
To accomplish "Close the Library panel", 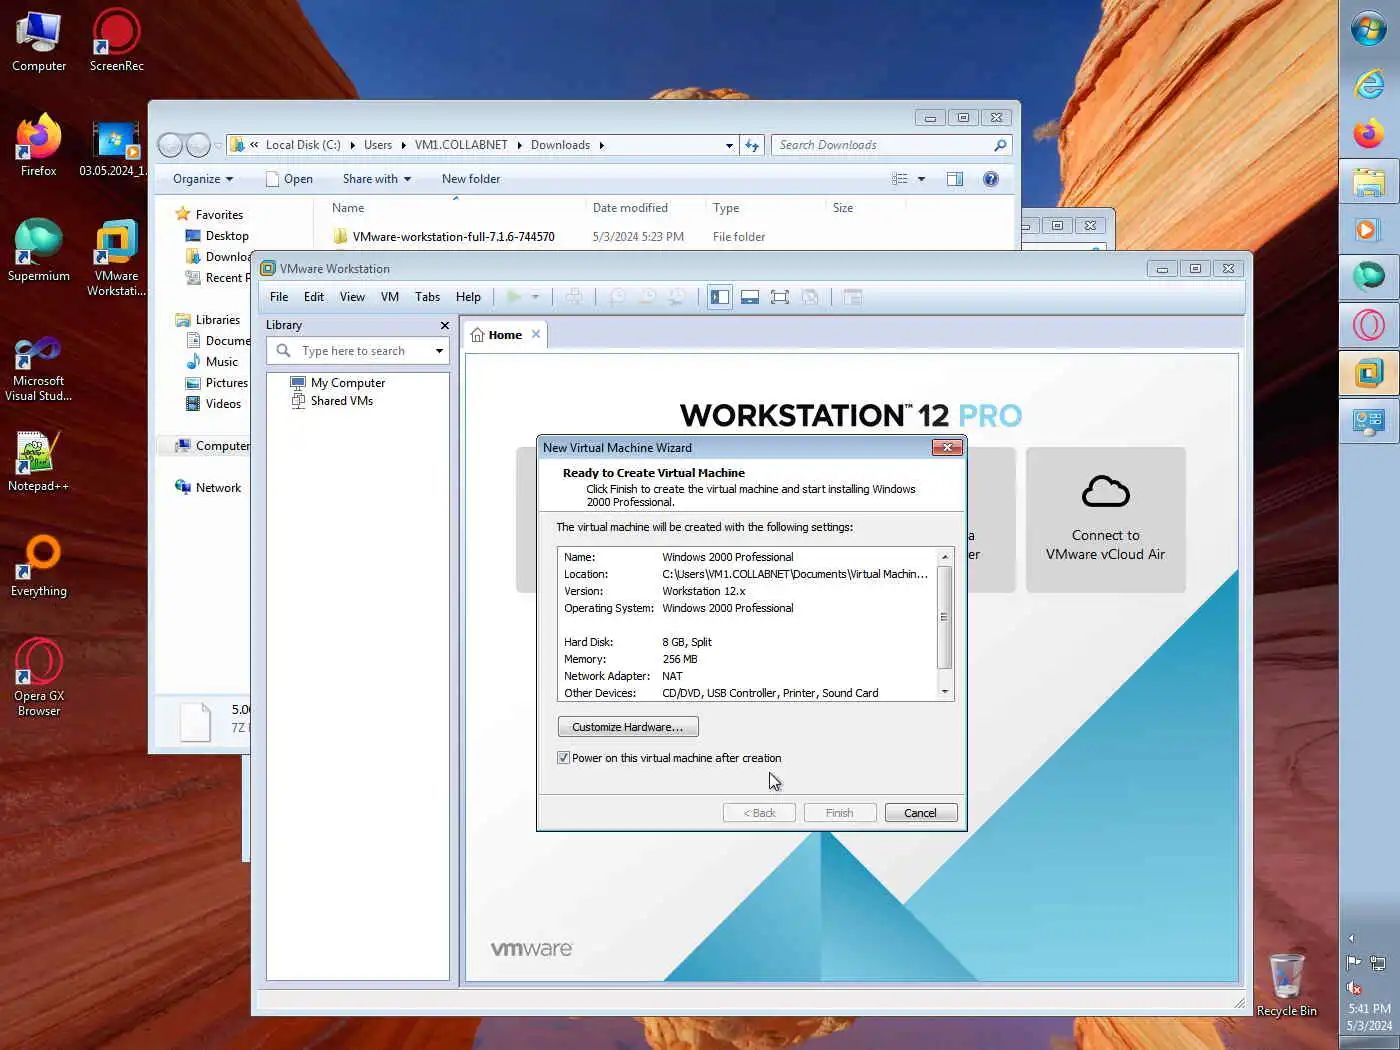I will coord(445,325).
